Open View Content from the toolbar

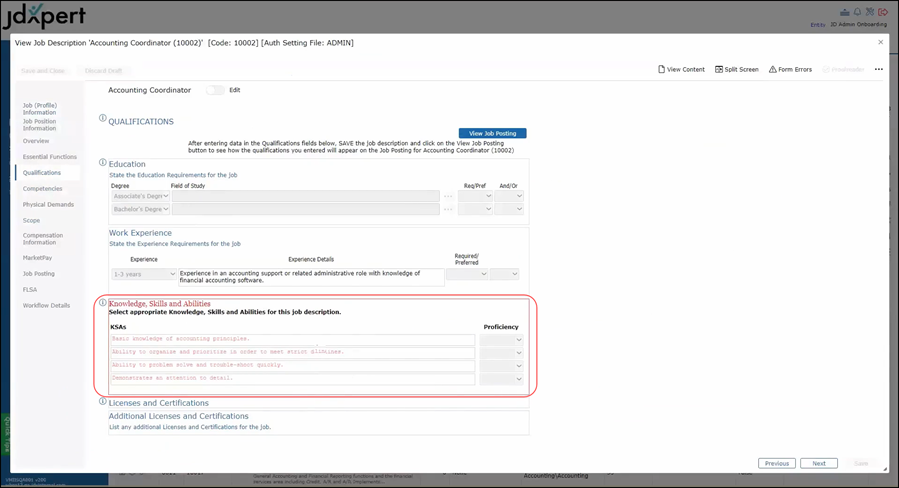click(681, 70)
